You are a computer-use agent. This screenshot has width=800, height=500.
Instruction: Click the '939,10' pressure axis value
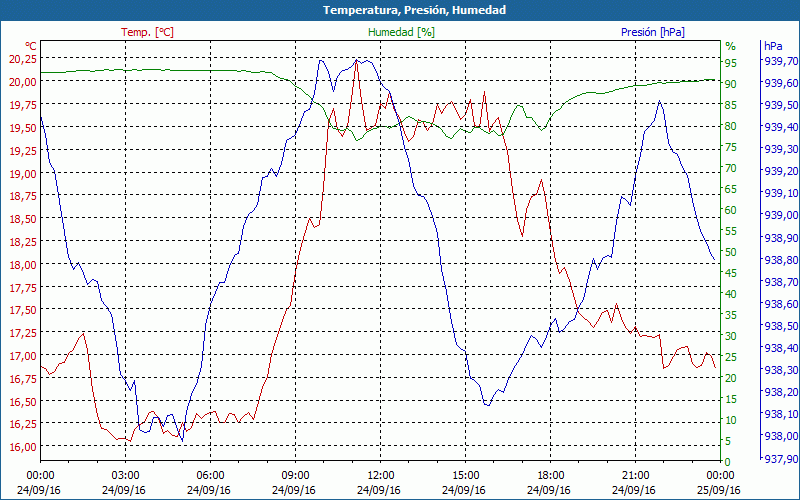click(x=780, y=193)
